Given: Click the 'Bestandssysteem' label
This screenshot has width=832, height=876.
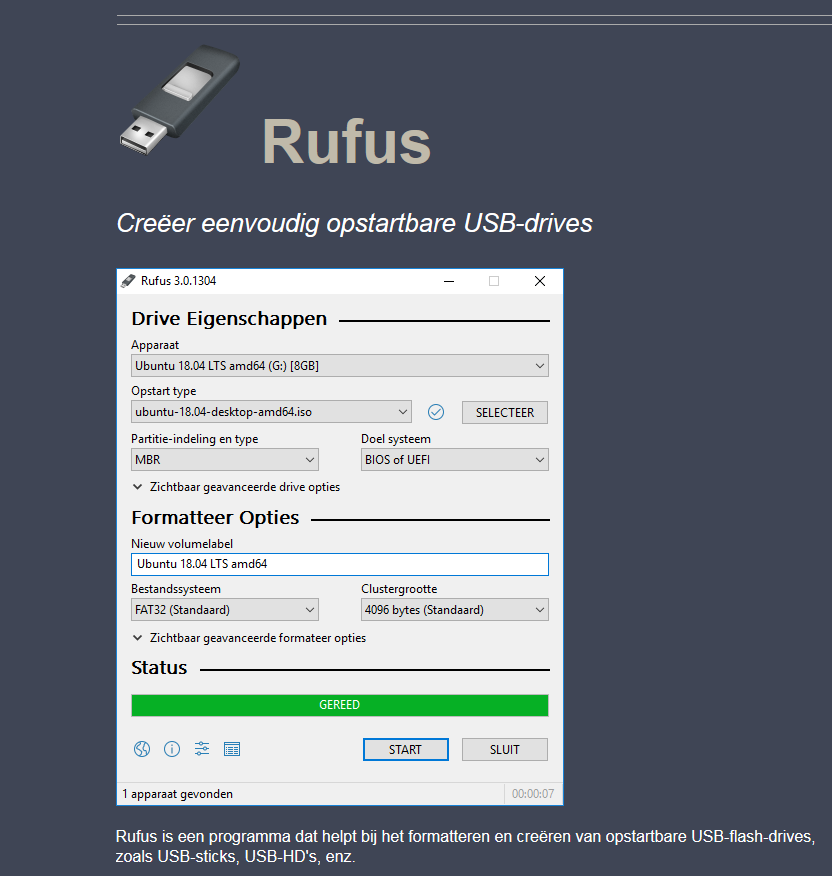Looking at the screenshot, I should point(176,589).
